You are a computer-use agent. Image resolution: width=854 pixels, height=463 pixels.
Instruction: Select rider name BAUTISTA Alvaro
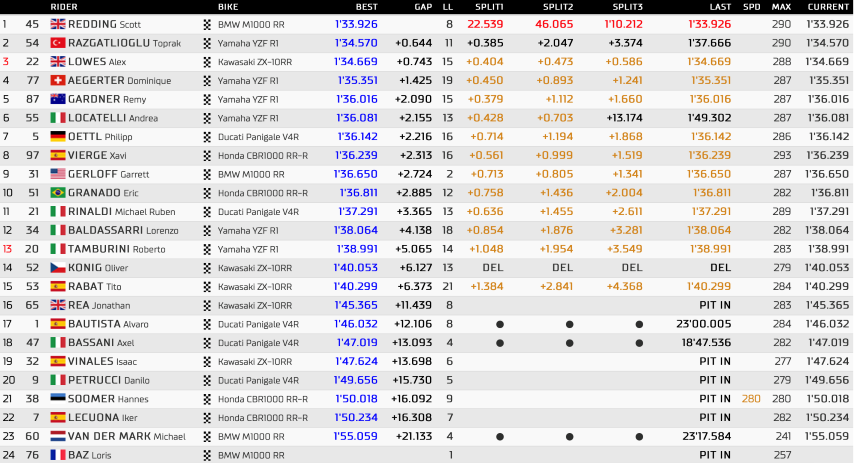(108, 324)
